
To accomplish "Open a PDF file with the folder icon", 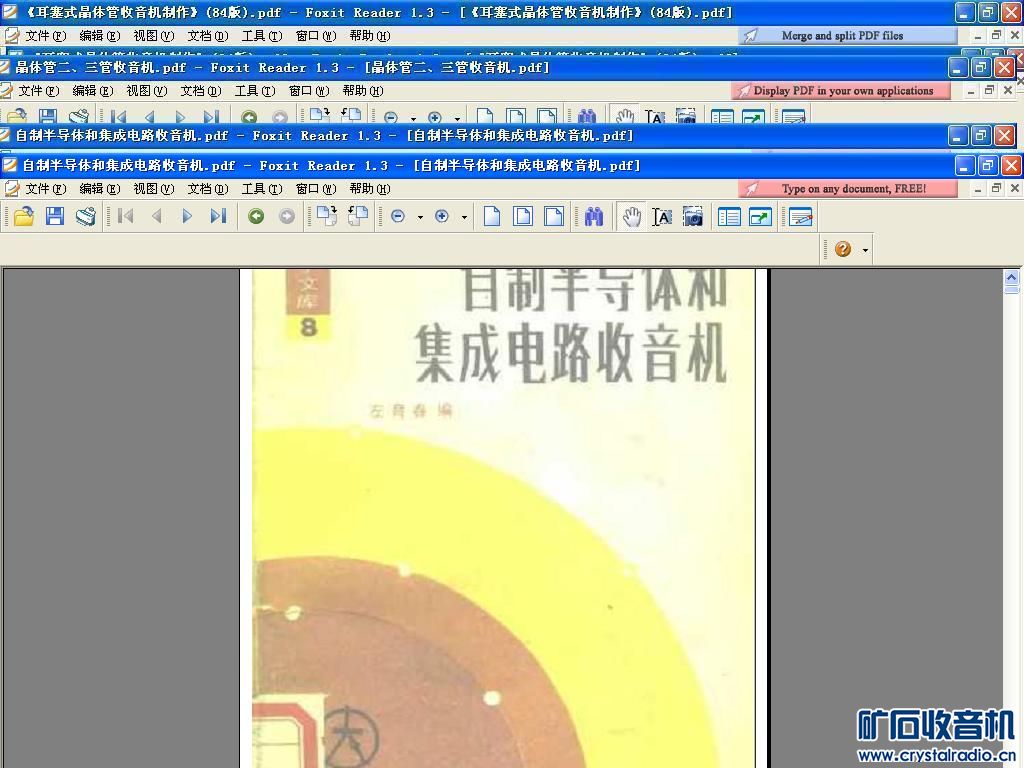I will click(x=24, y=216).
